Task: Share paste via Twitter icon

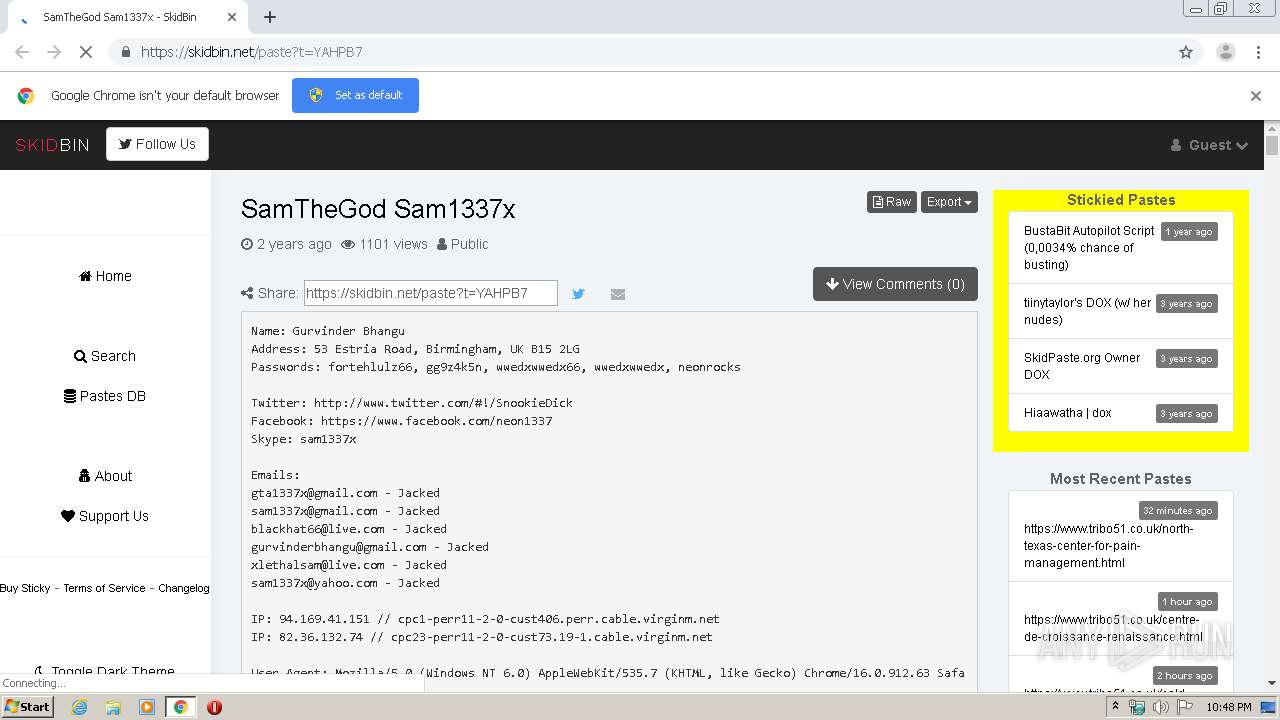Action: pyautogui.click(x=578, y=294)
